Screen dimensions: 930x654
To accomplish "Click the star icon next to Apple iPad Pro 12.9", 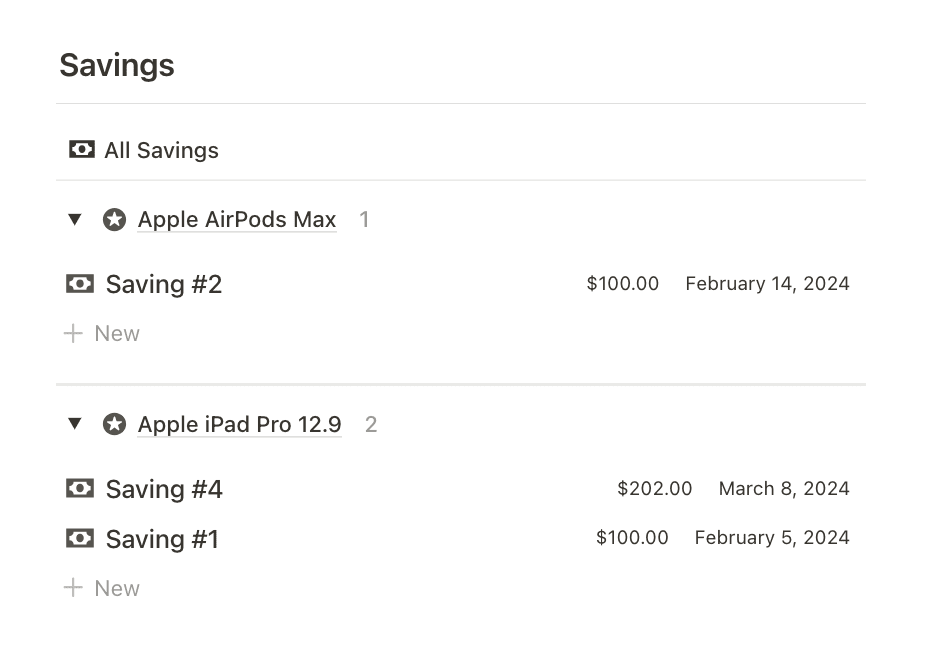I will pos(114,424).
